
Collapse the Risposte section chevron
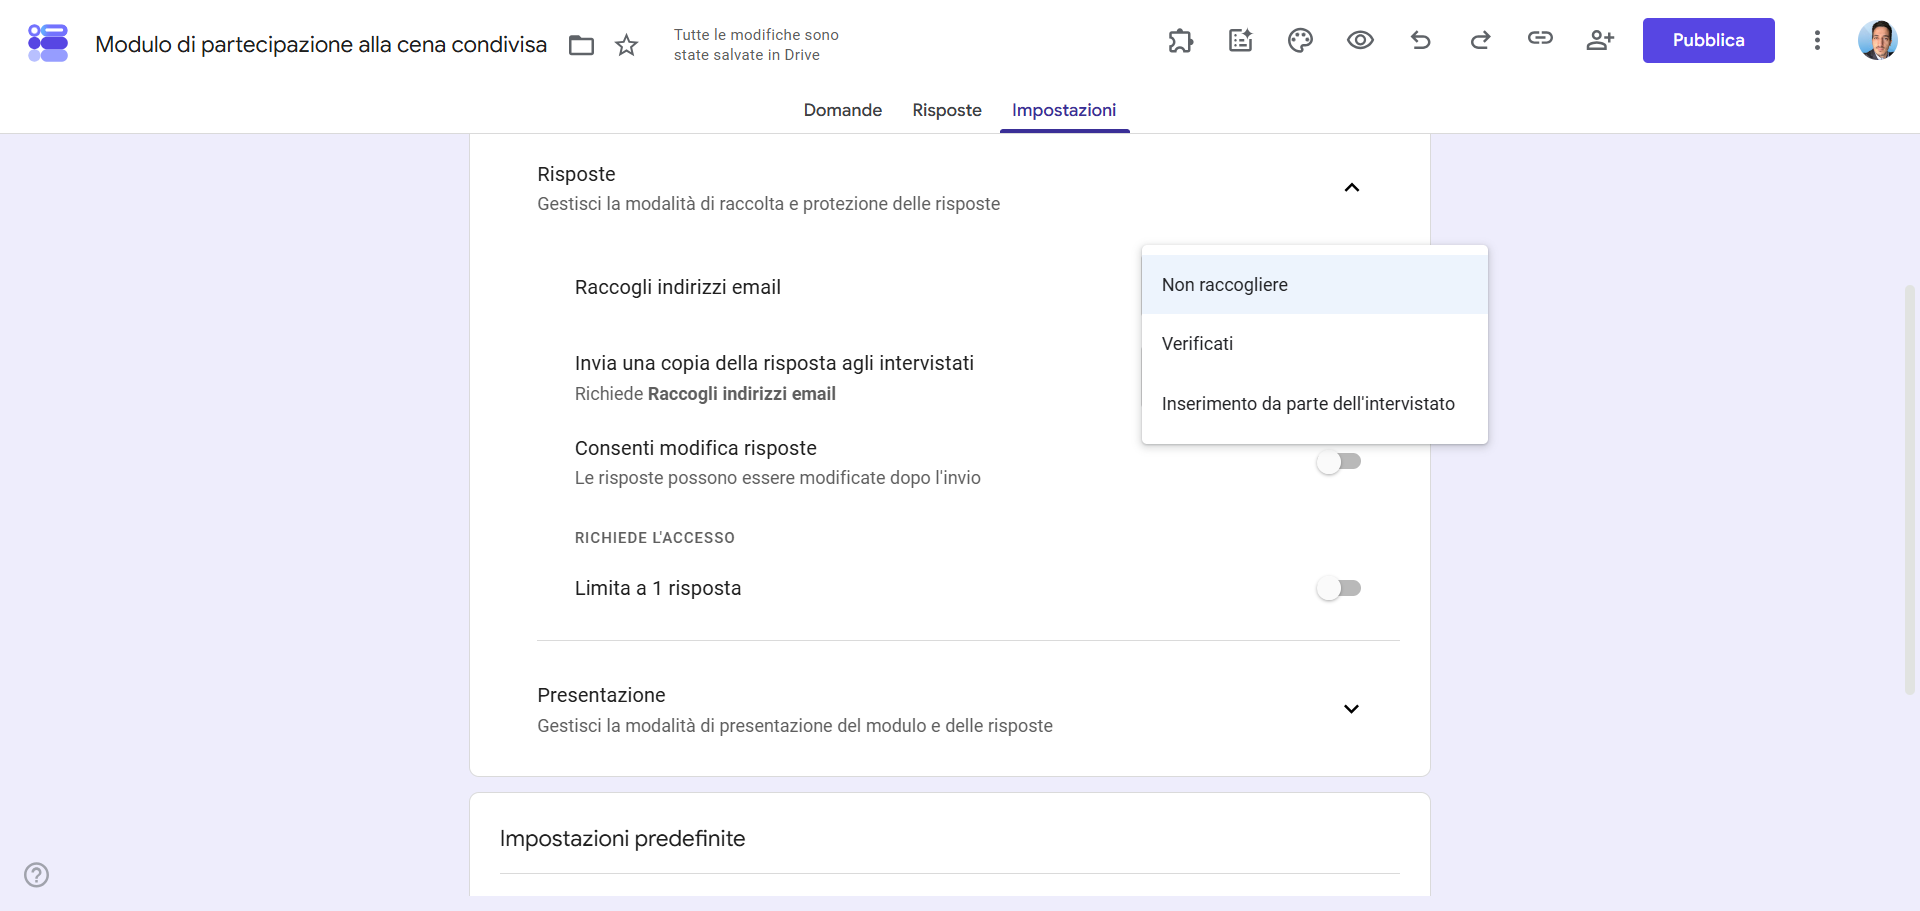pos(1352,188)
